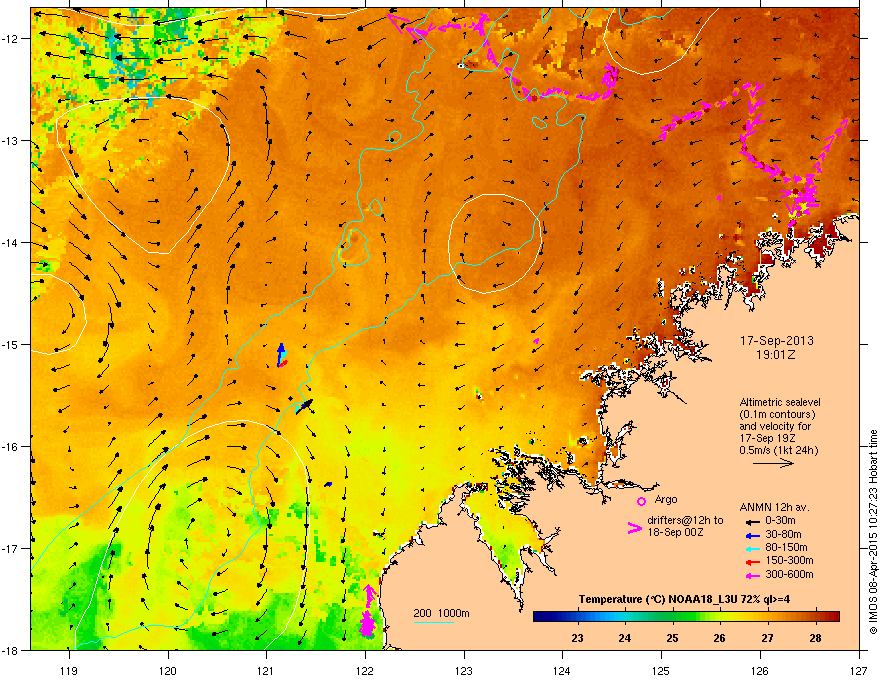Image resolution: width=880 pixels, height=680 pixels.
Task: Click the magenta 300-600m arrow legend icon
Action: coord(752,575)
